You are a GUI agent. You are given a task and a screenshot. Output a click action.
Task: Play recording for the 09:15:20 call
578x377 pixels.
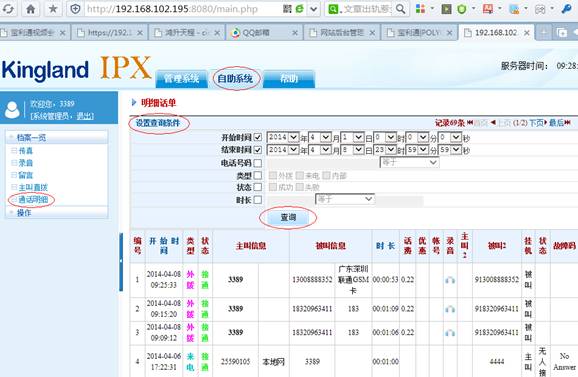point(450,309)
